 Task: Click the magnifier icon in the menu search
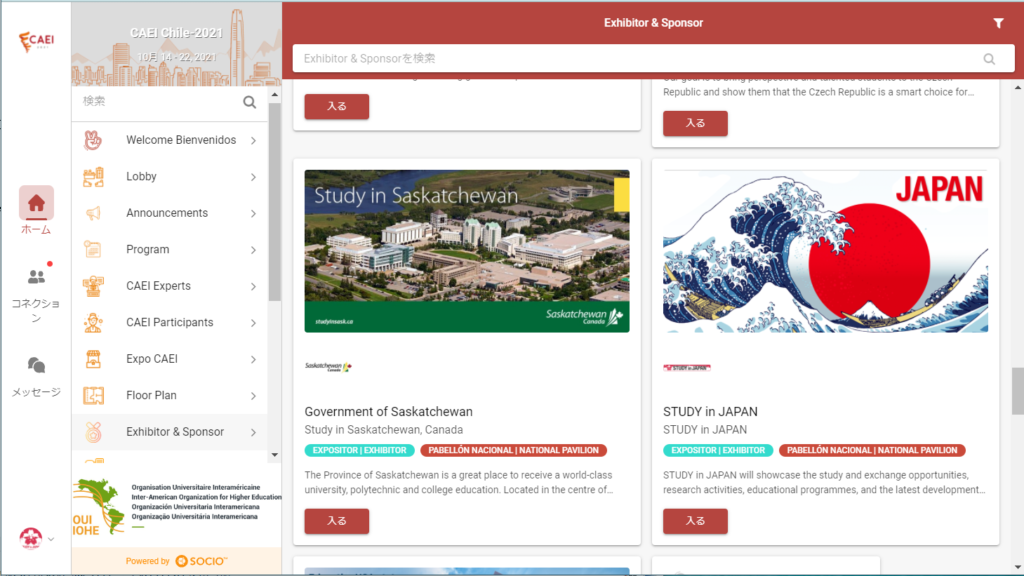click(x=249, y=102)
